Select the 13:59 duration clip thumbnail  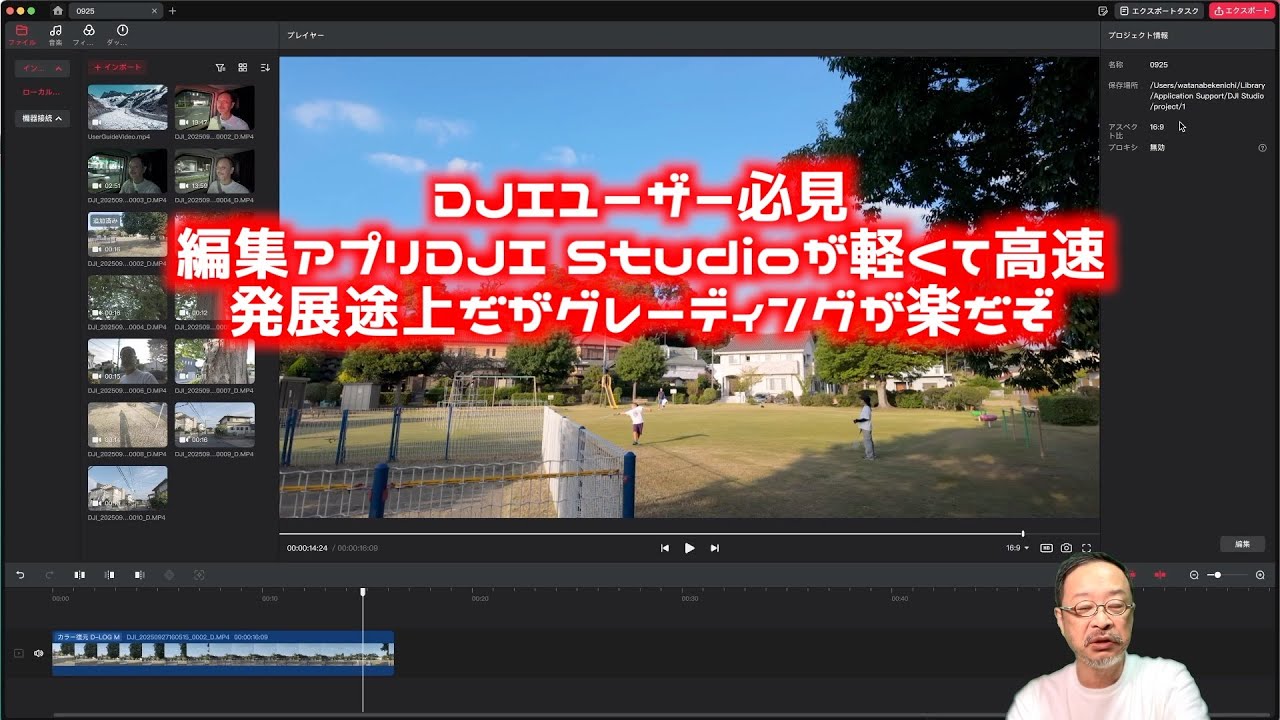tap(214, 171)
